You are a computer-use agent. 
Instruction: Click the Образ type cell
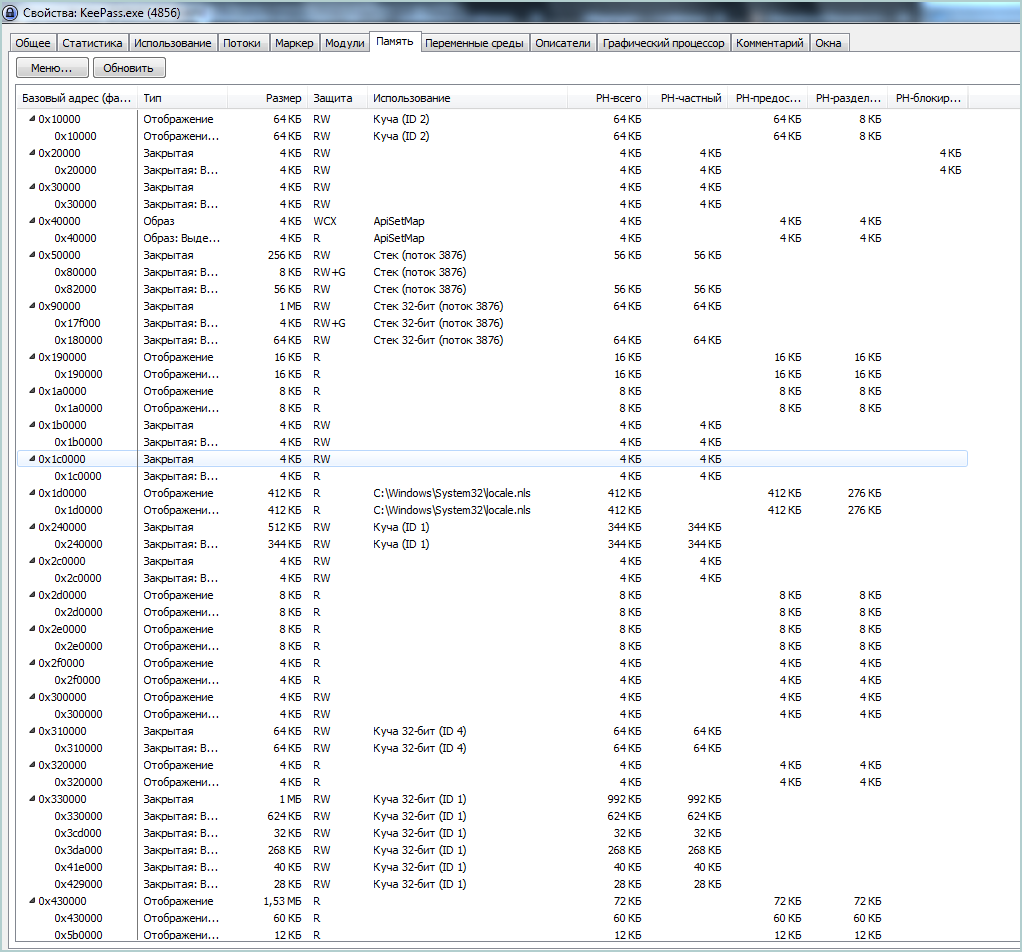(x=159, y=221)
